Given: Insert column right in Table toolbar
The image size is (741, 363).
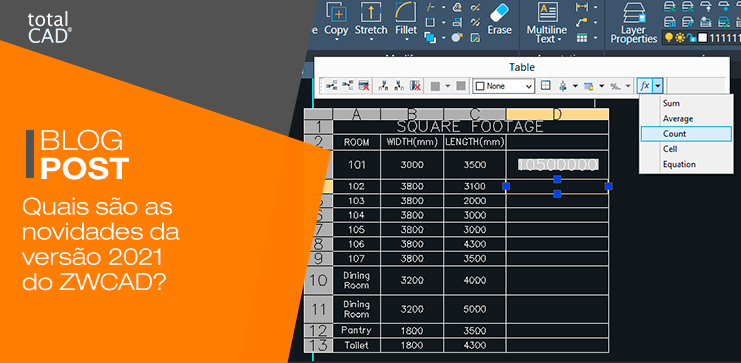Looking at the screenshot, I should 399,86.
